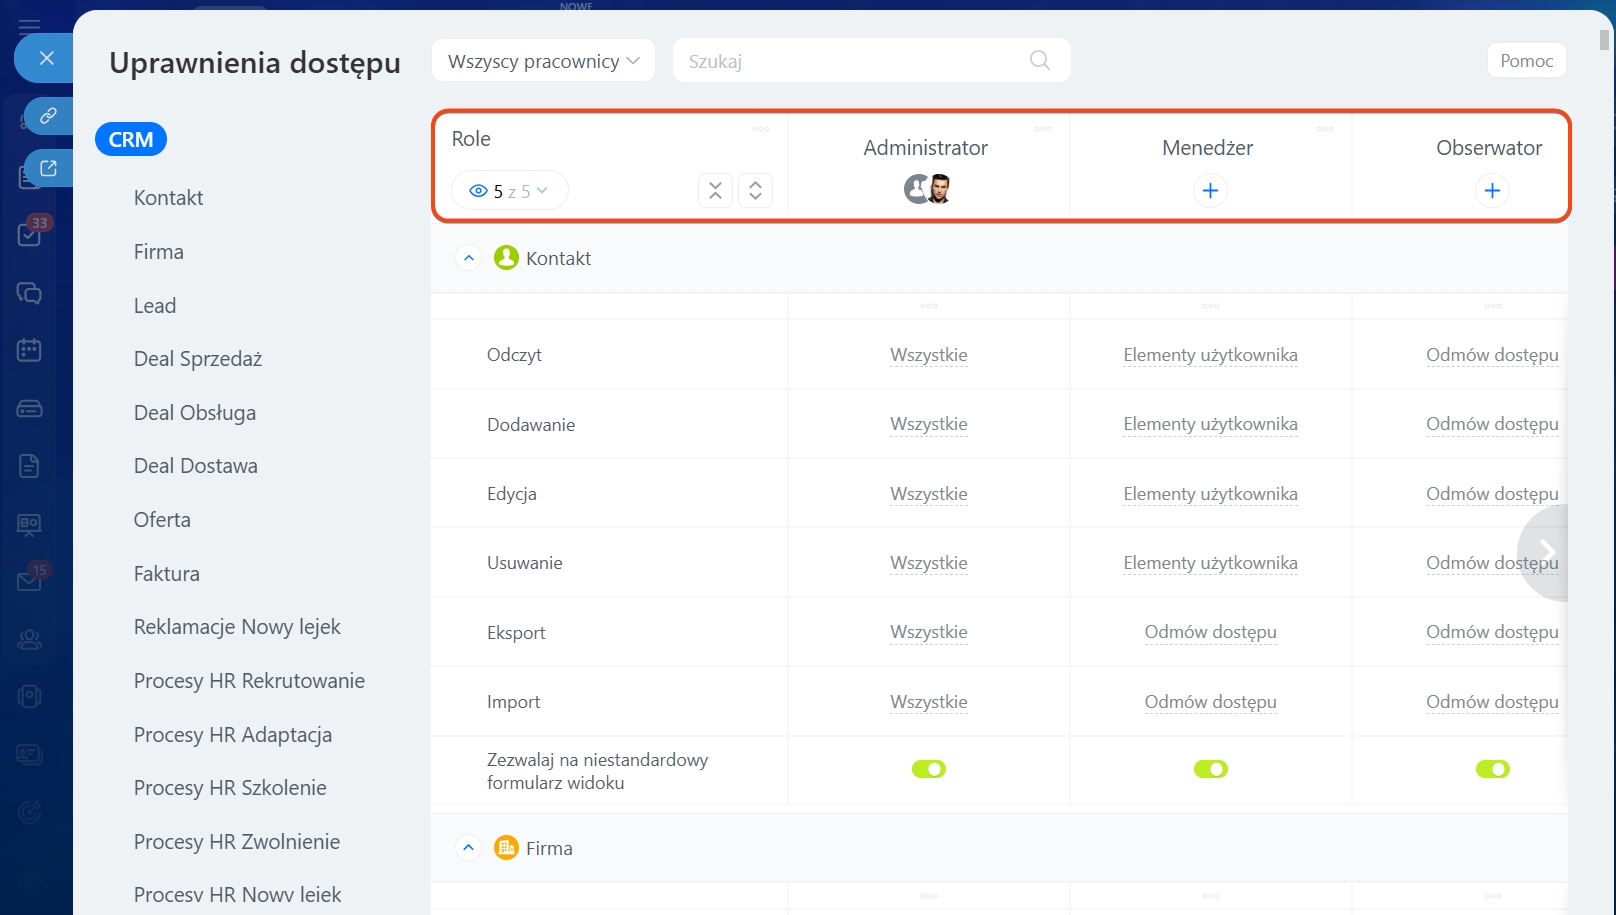
Task: Change Administrator's Odczyt permission value Wszystkie
Action: click(928, 355)
